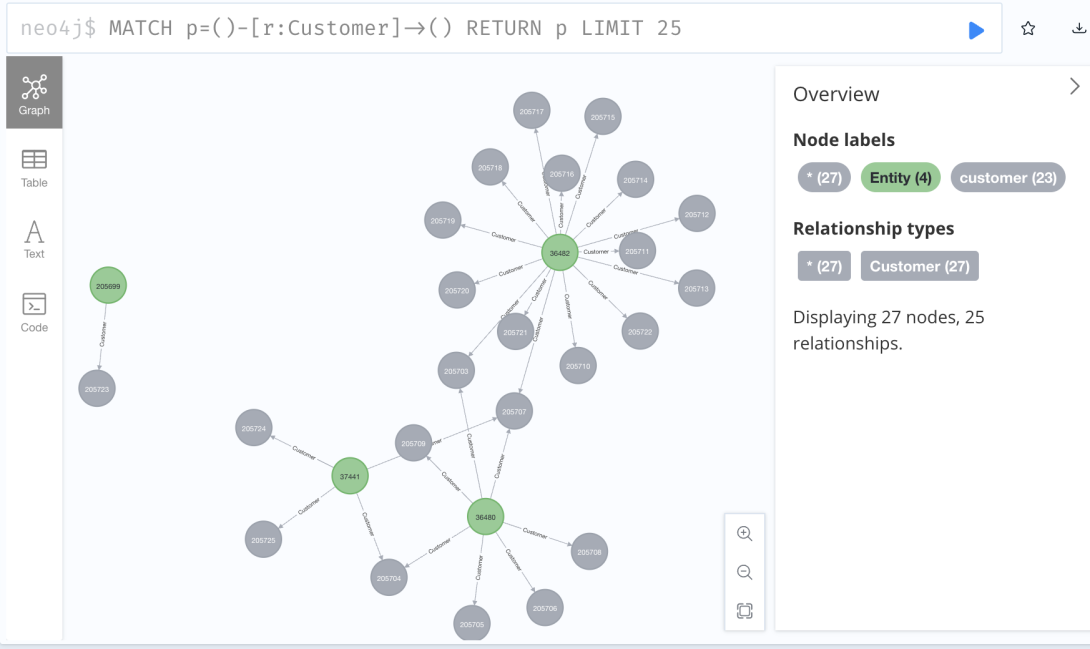
Task: Select gray node 205719
Action: [x=443, y=220]
